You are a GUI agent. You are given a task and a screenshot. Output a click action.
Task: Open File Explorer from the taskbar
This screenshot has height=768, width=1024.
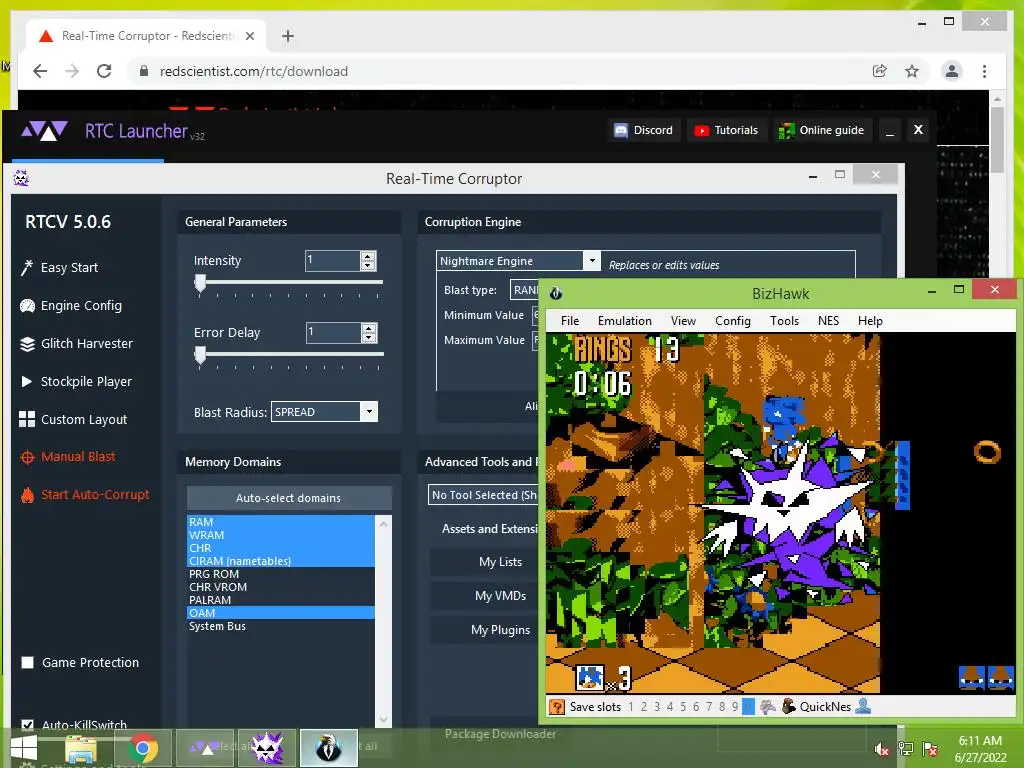point(80,748)
